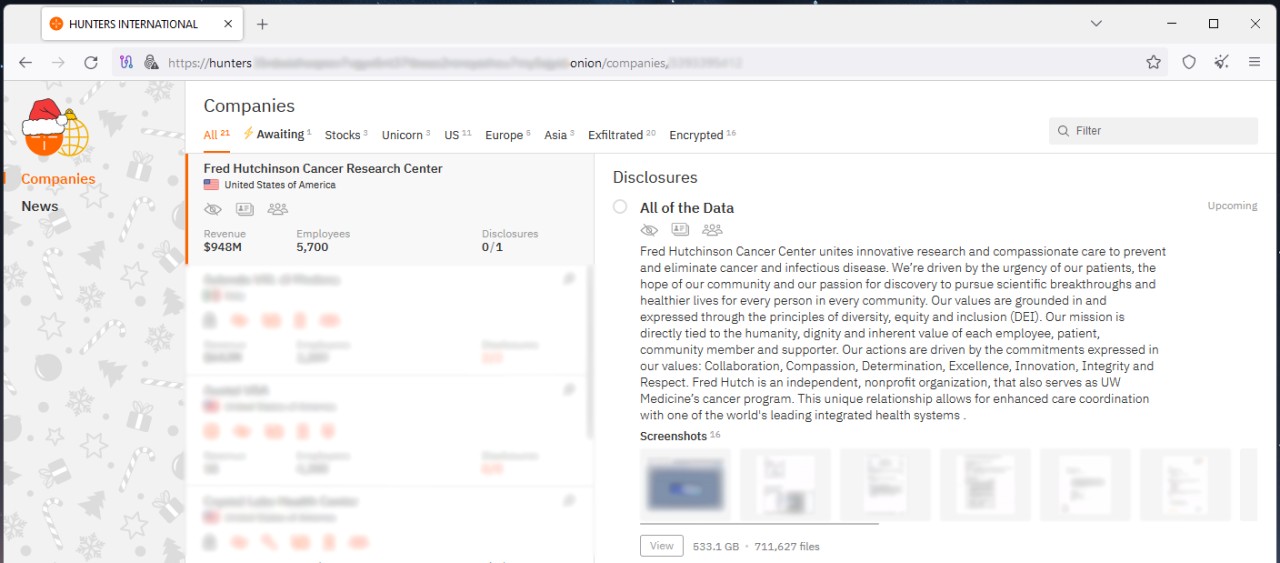Switch to the Exfiltrated filter tab
Viewport: 1280px width, 563px height.
pyautogui.click(x=615, y=135)
